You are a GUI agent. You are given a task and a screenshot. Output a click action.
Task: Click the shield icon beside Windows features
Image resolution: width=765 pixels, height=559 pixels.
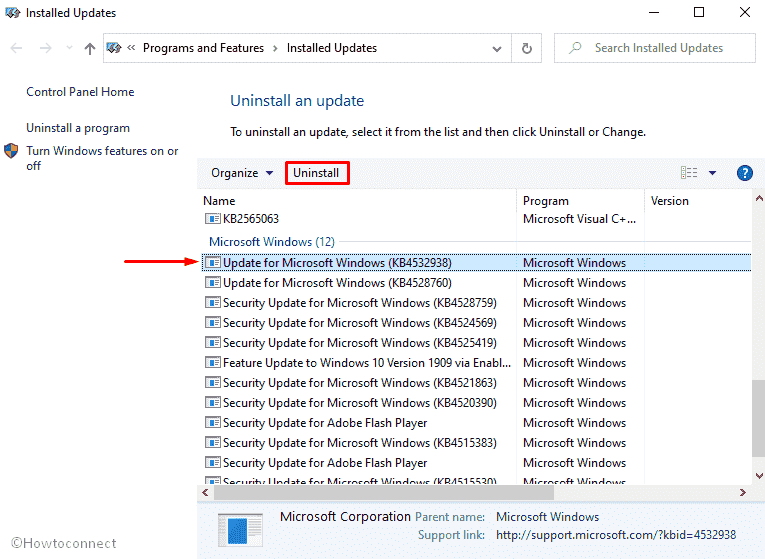coord(11,151)
